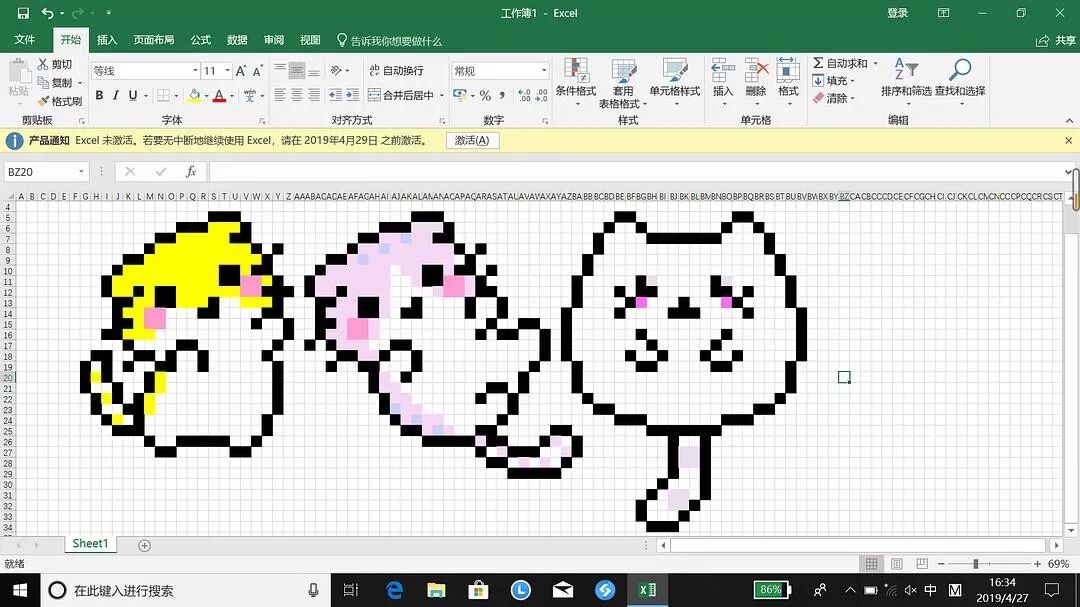Click in the formula bar
1080x607 pixels.
click(x=637, y=171)
